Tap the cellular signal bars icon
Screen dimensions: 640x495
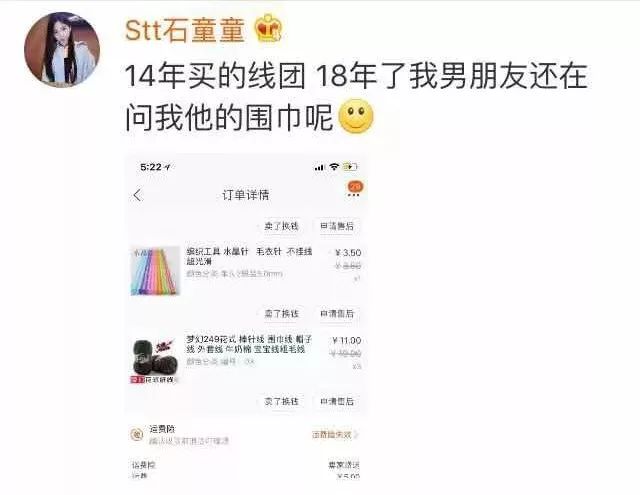click(x=319, y=167)
